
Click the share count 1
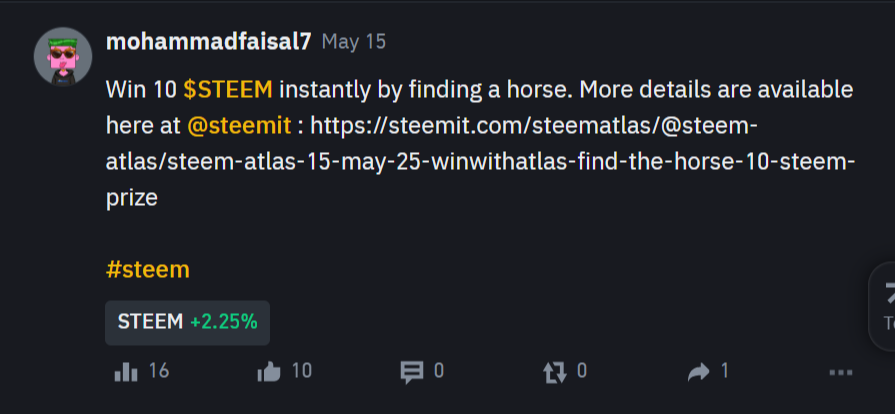[725, 372]
